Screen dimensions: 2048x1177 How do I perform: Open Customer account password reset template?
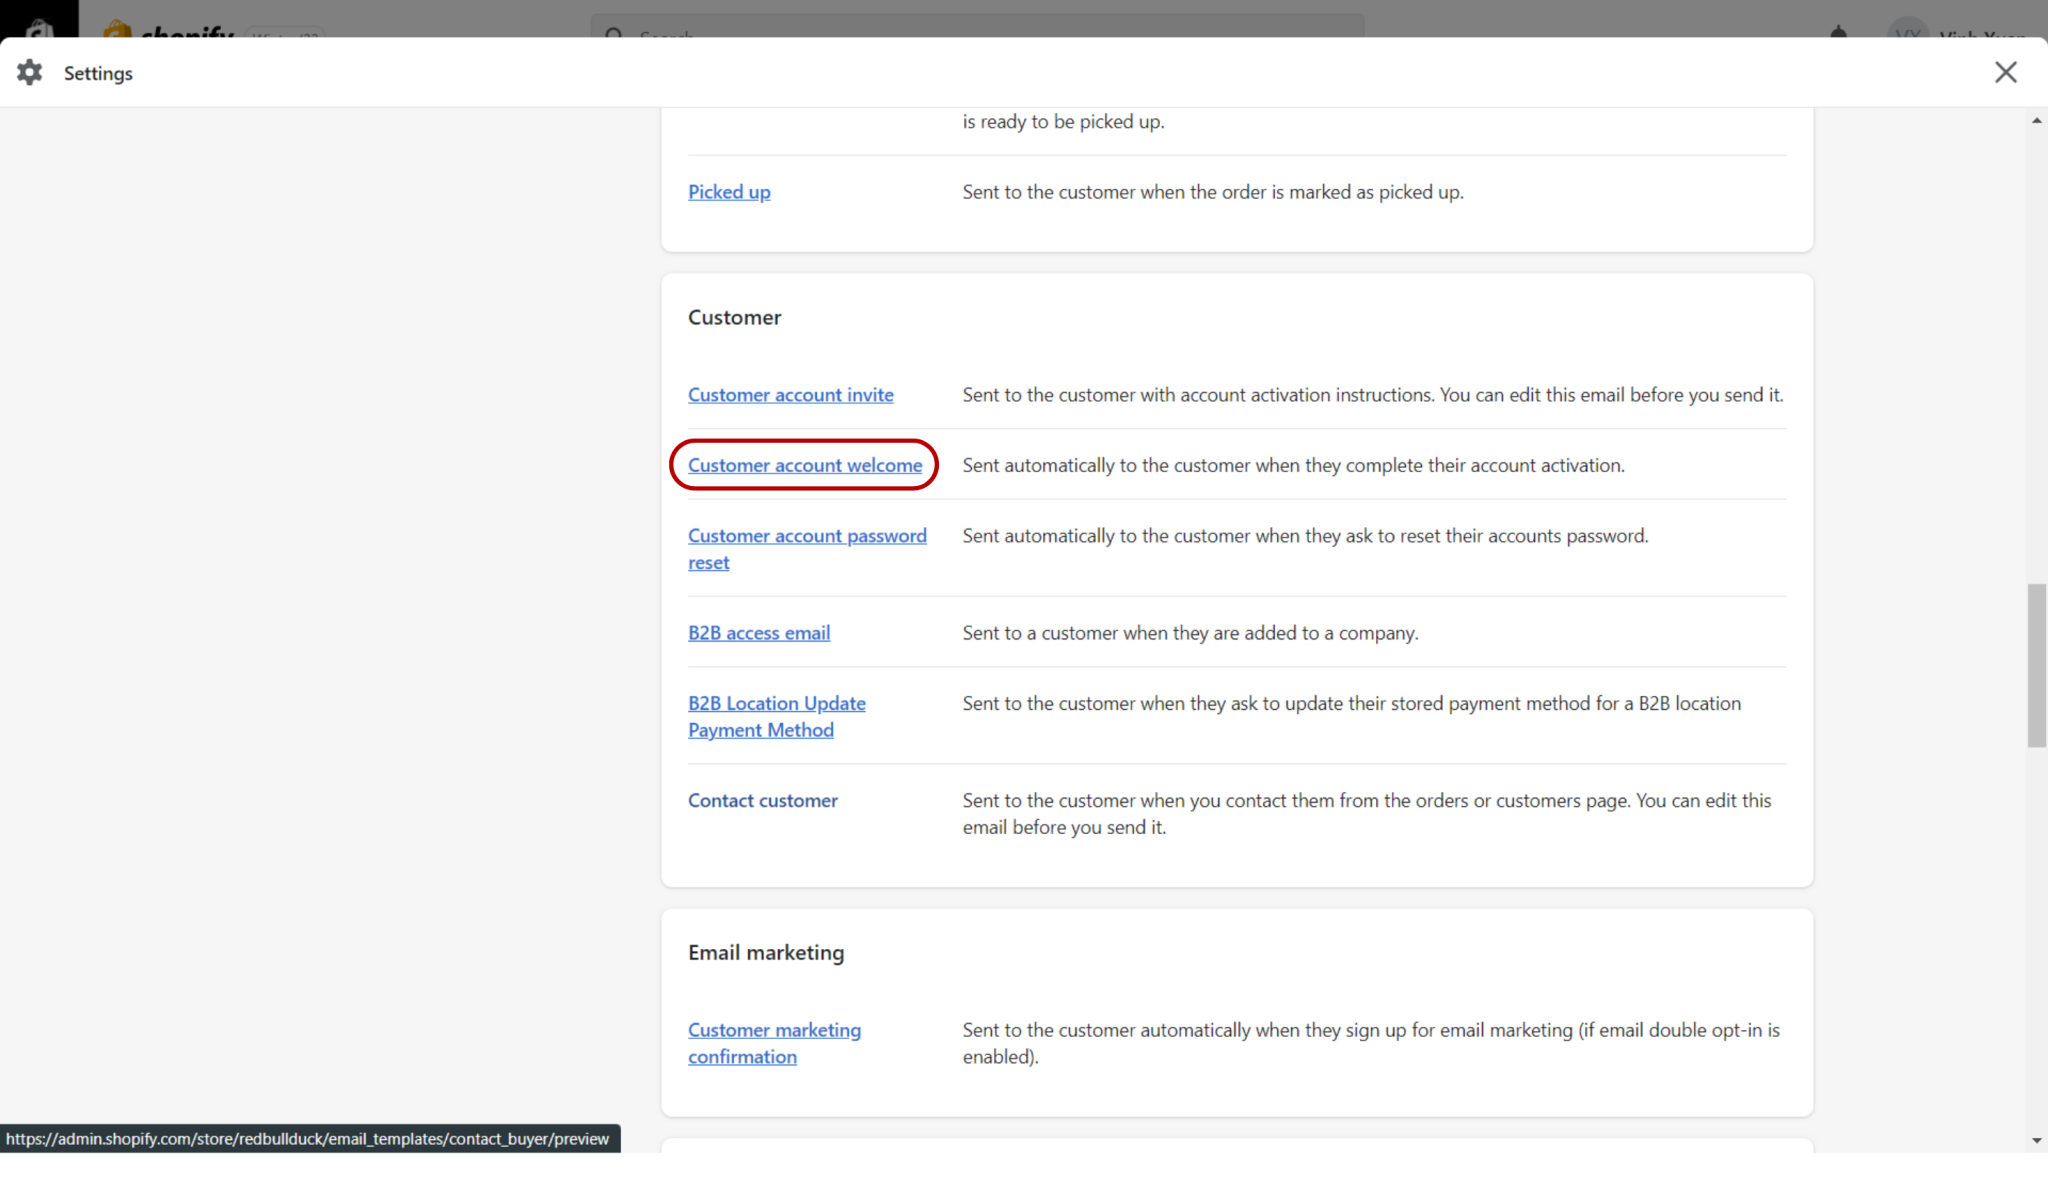point(806,548)
